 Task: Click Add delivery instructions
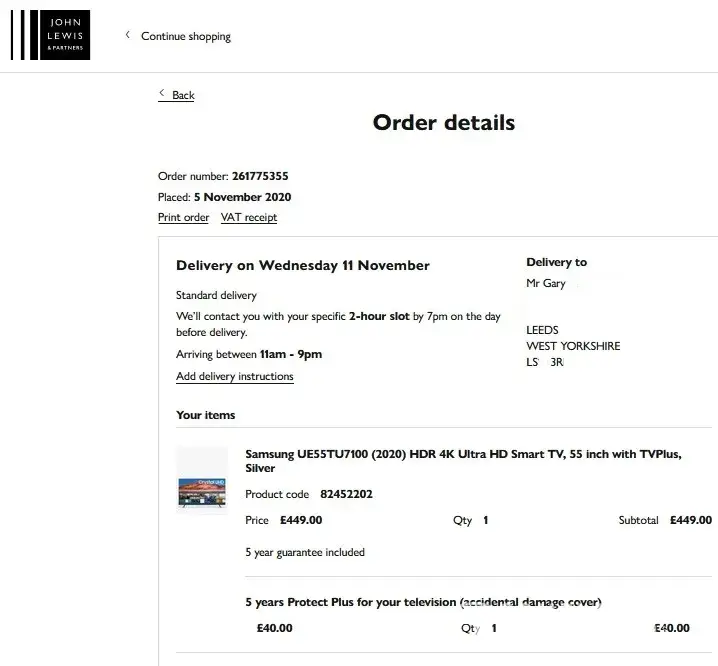(235, 377)
